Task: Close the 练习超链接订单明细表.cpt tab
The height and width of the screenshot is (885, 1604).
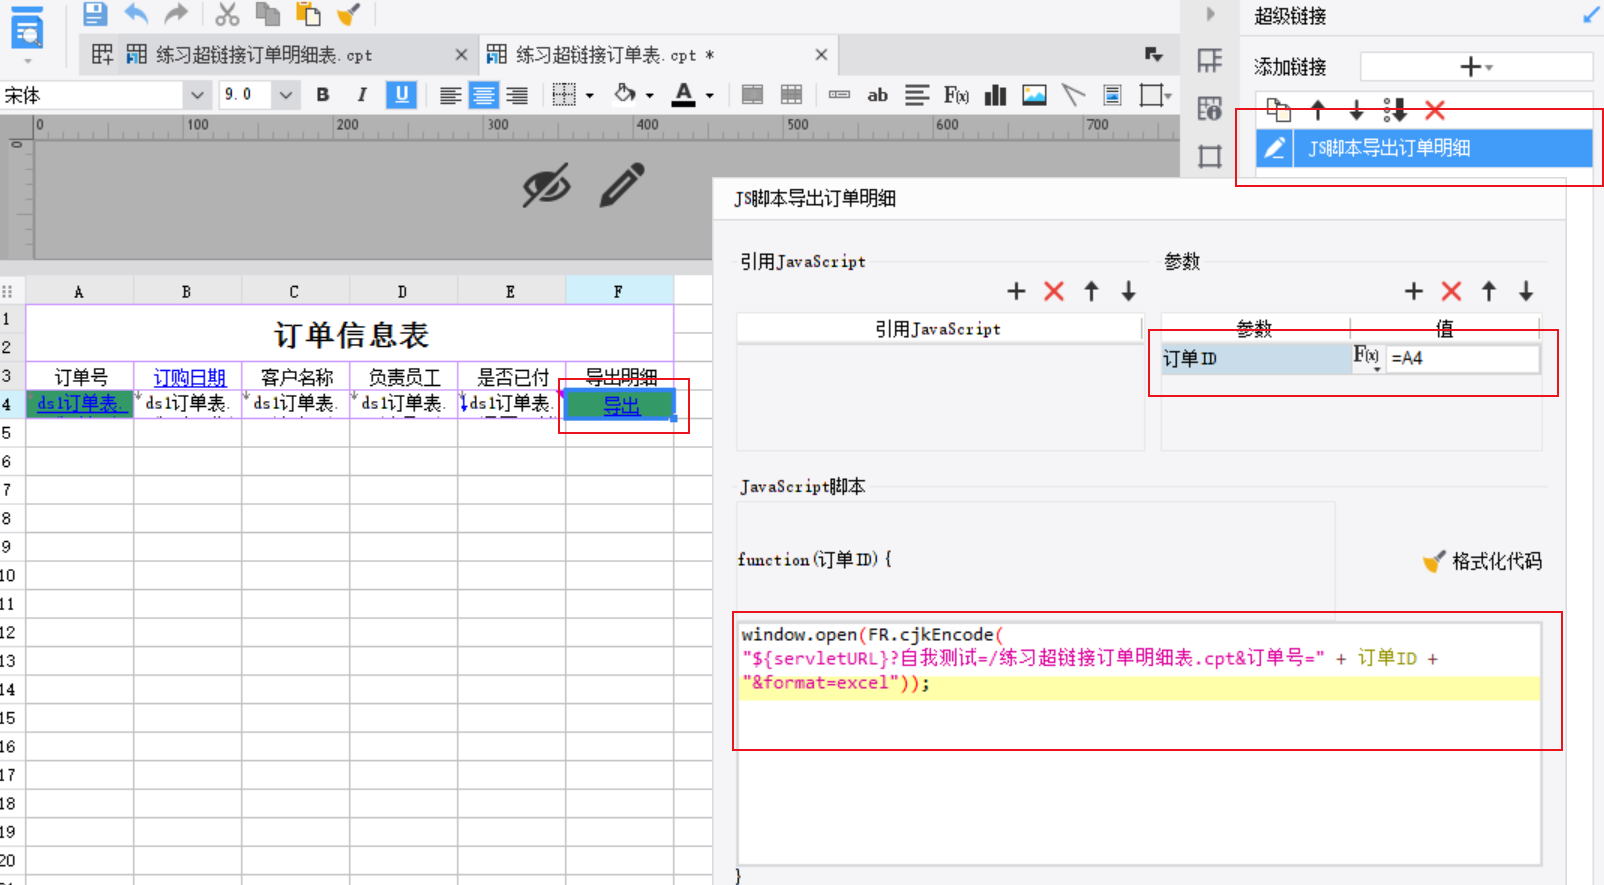Action: [461, 55]
